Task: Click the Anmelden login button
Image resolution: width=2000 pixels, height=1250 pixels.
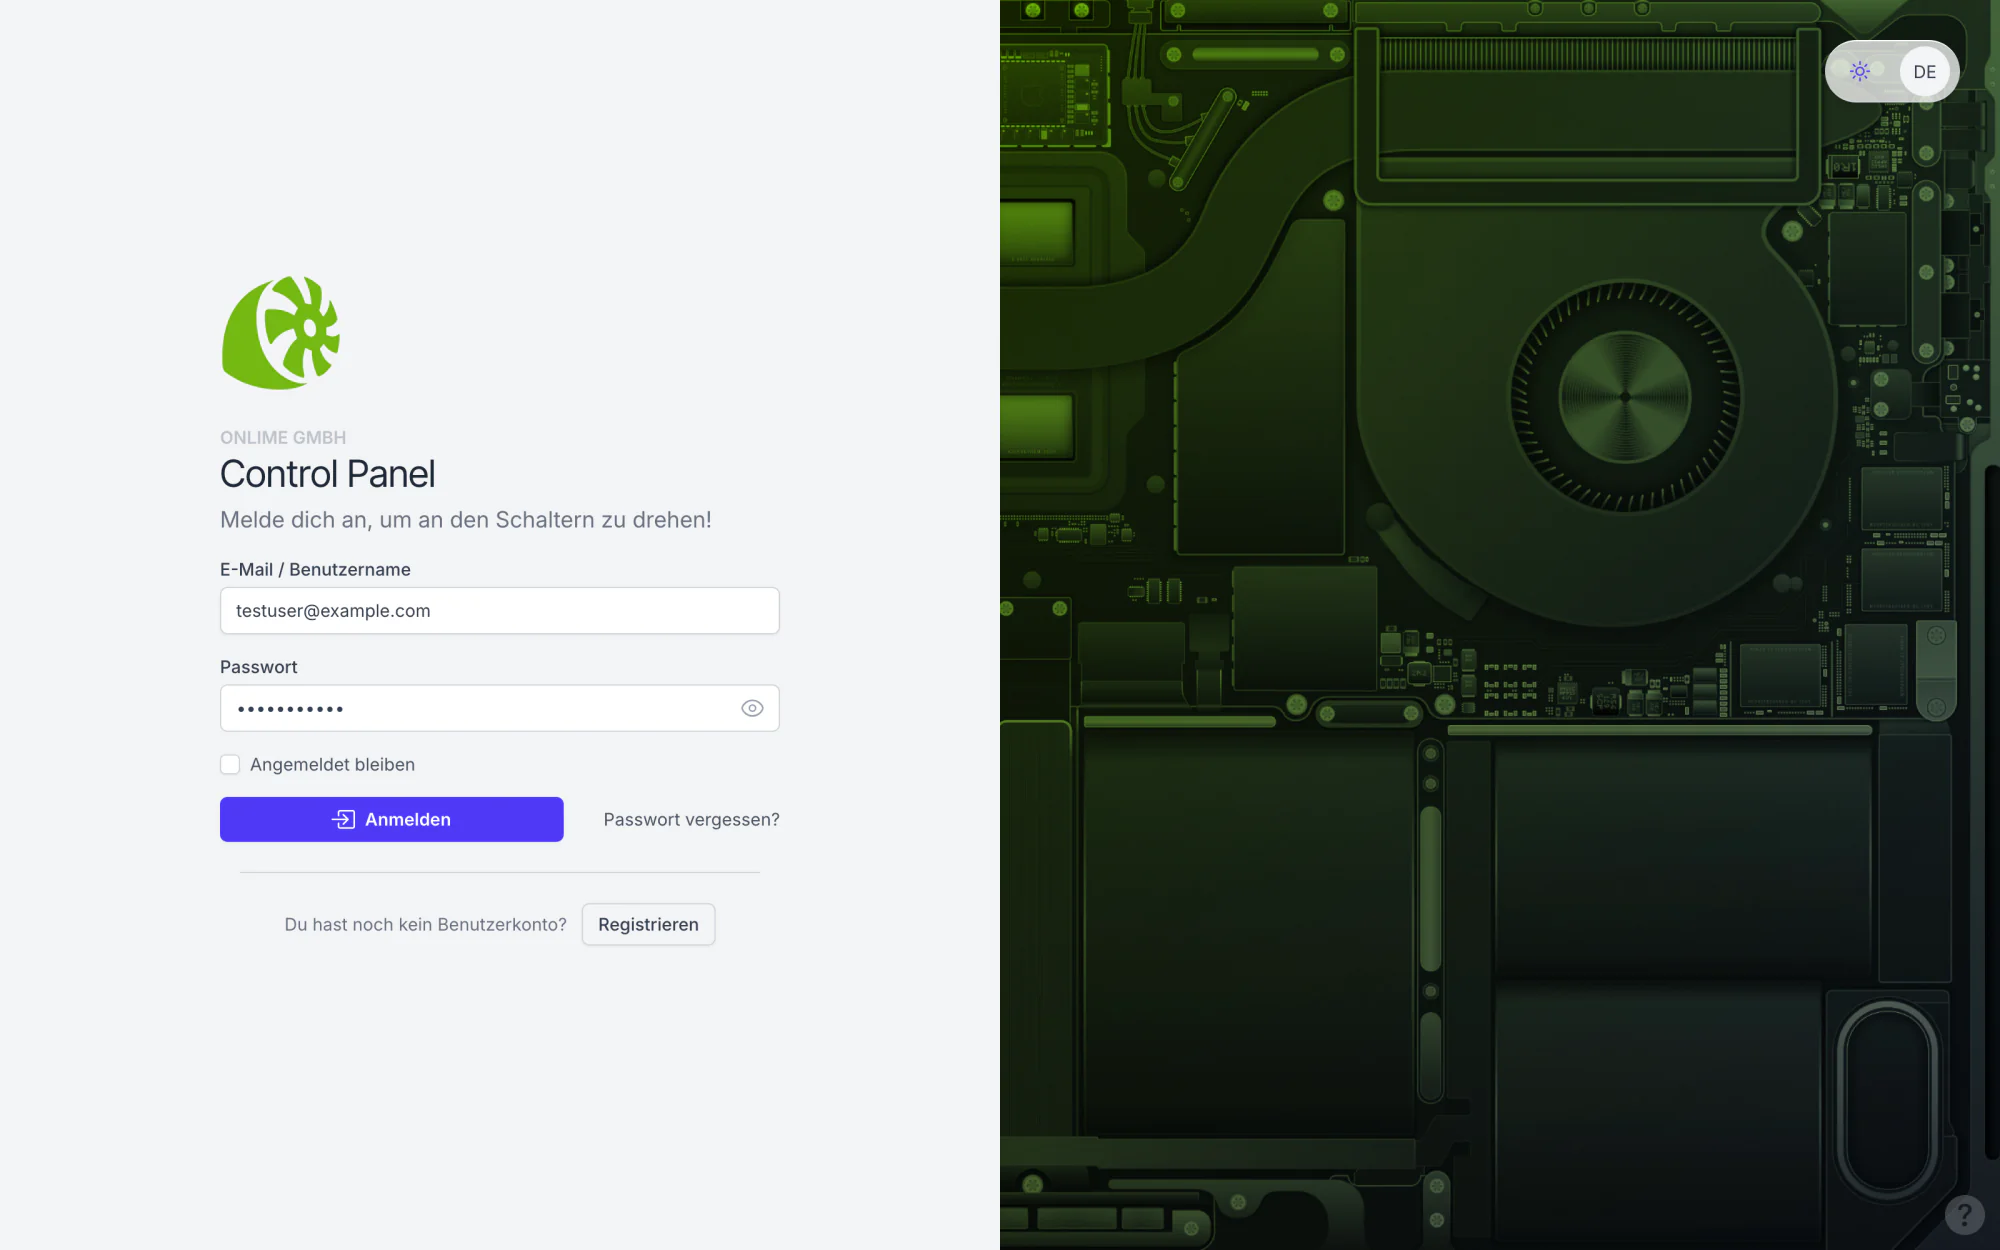Action: 392,819
